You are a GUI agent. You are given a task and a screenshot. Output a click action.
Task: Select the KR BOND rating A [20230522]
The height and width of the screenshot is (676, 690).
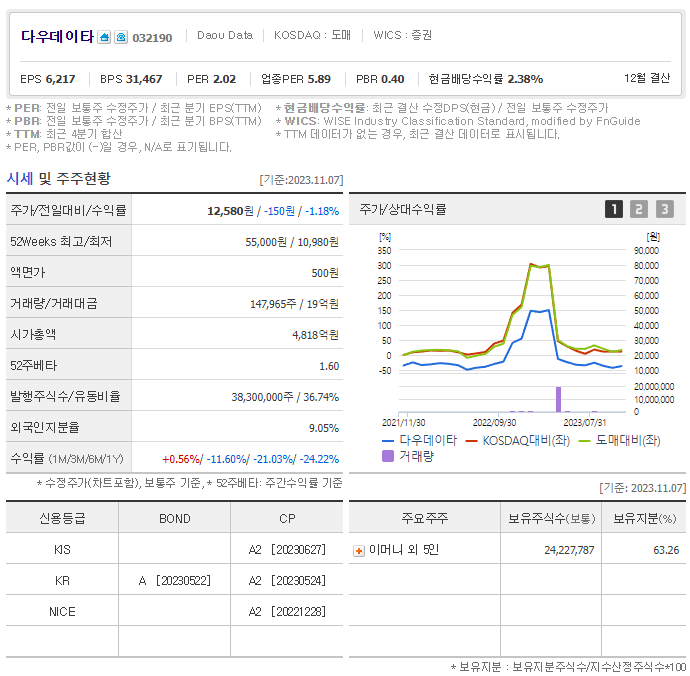coord(175,581)
